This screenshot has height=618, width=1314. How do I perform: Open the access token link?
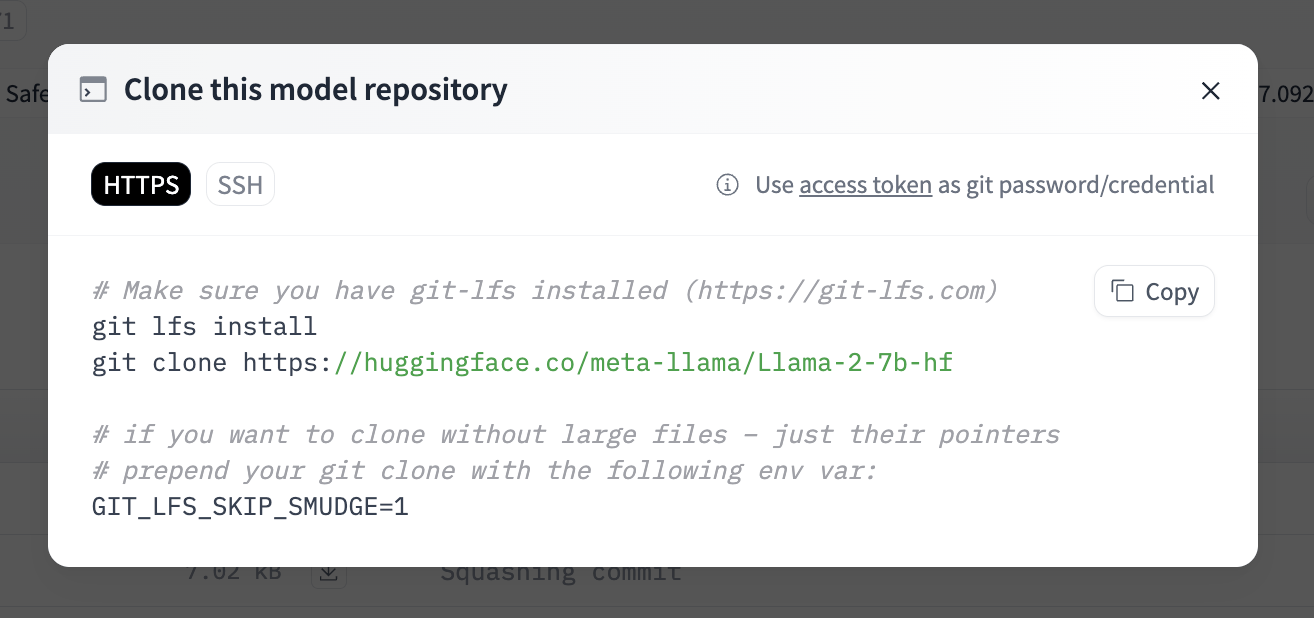(866, 185)
